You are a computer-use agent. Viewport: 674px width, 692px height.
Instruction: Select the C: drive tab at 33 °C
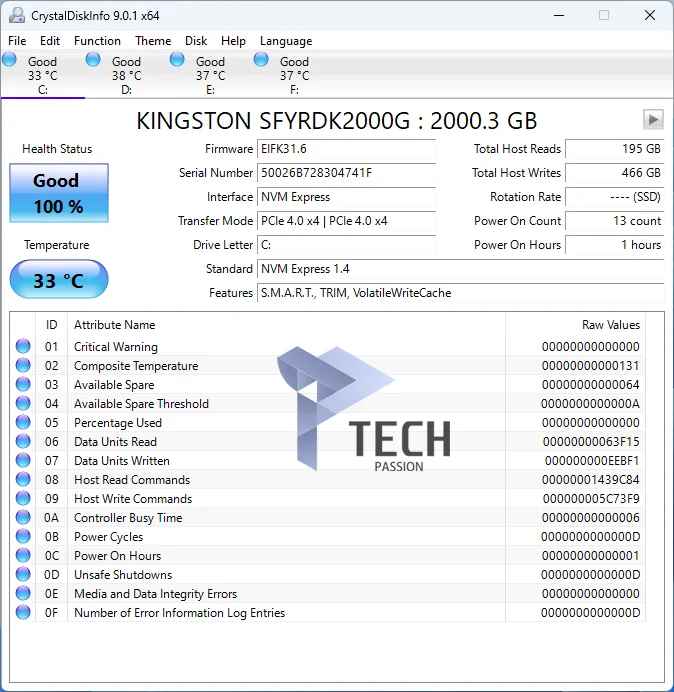(x=43, y=74)
